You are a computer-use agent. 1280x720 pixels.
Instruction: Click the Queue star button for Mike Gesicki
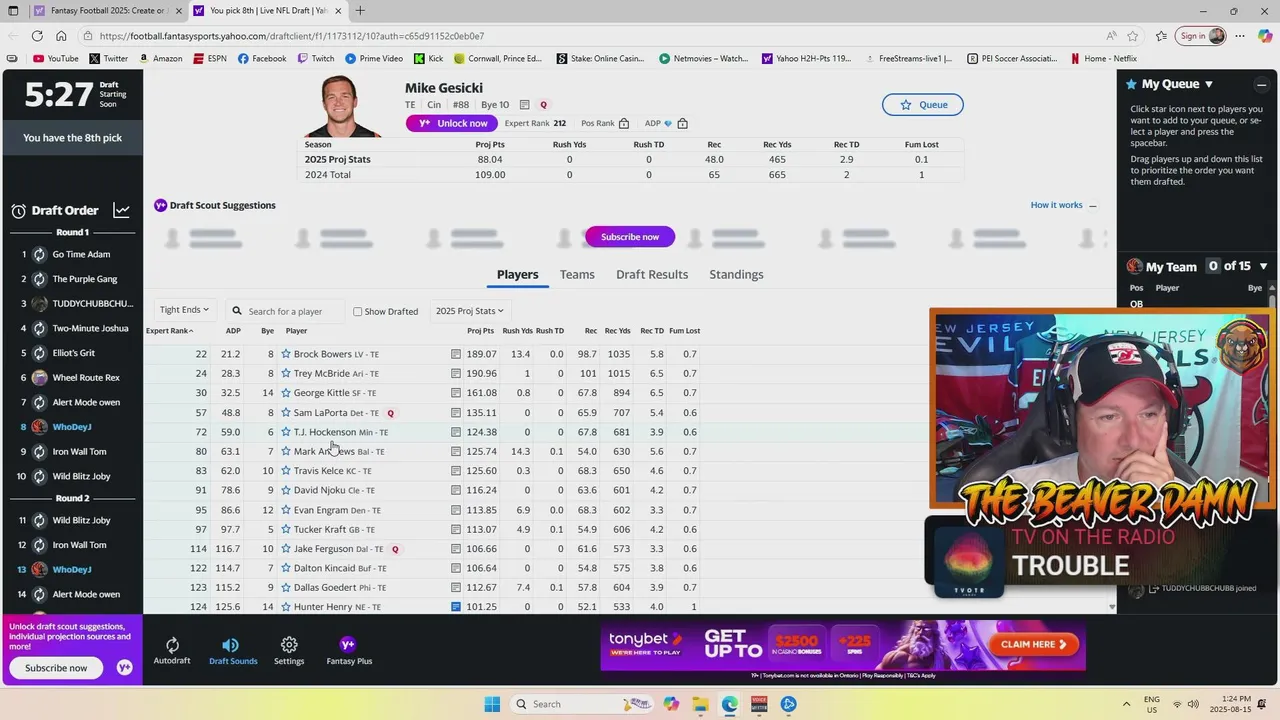922,104
